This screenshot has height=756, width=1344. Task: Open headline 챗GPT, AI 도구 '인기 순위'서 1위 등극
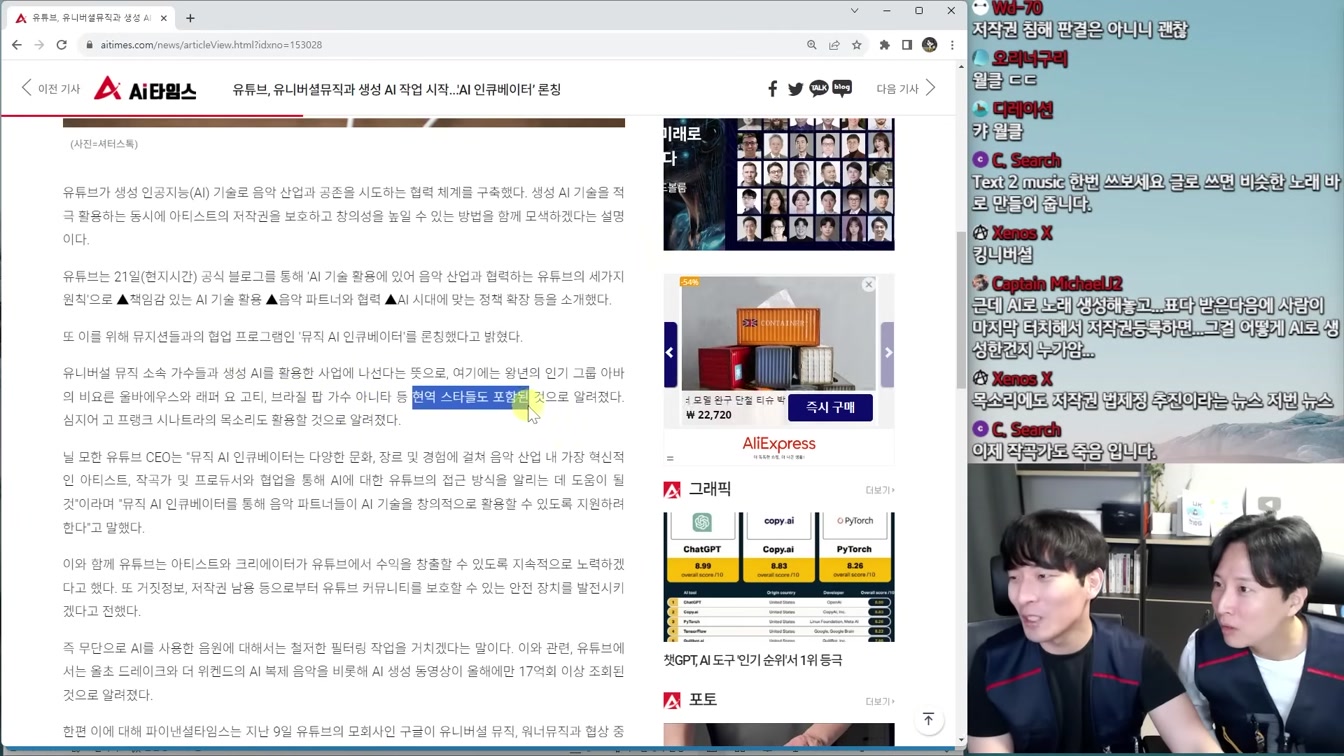[x=753, y=660]
